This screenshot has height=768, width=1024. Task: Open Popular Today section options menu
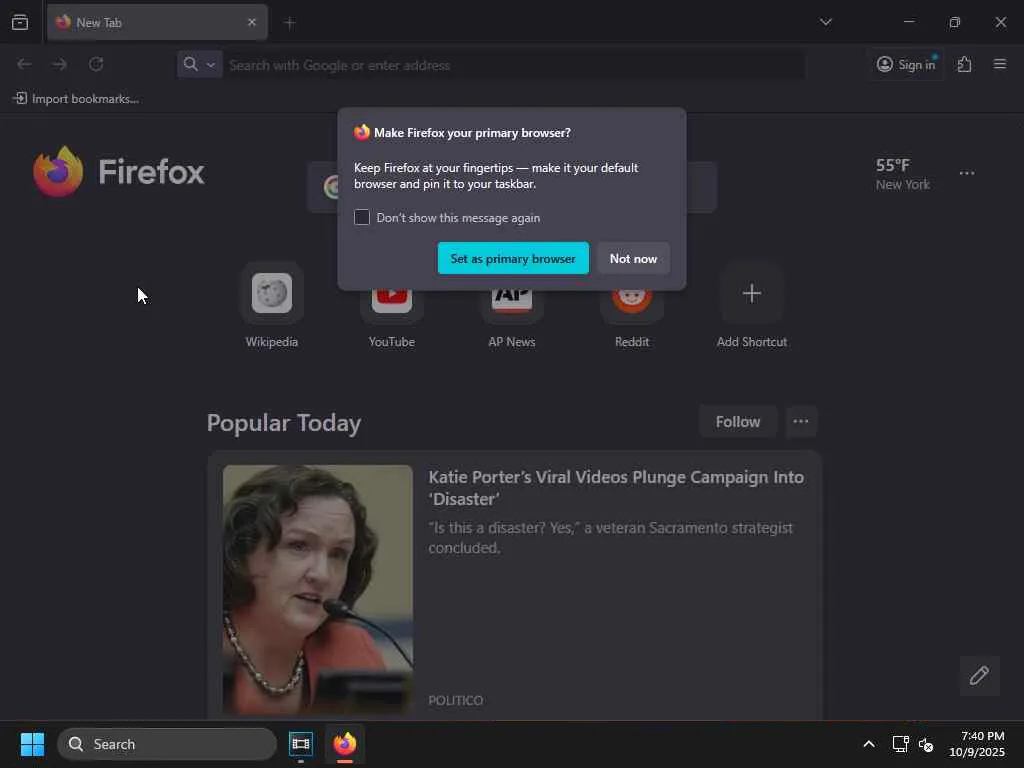[x=801, y=422]
